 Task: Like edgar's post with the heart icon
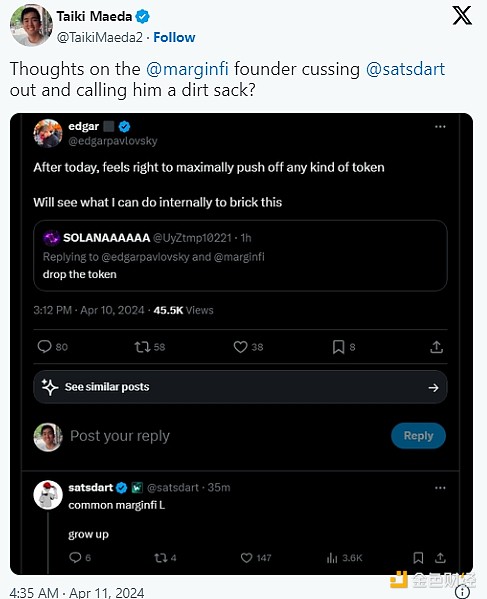pos(240,347)
